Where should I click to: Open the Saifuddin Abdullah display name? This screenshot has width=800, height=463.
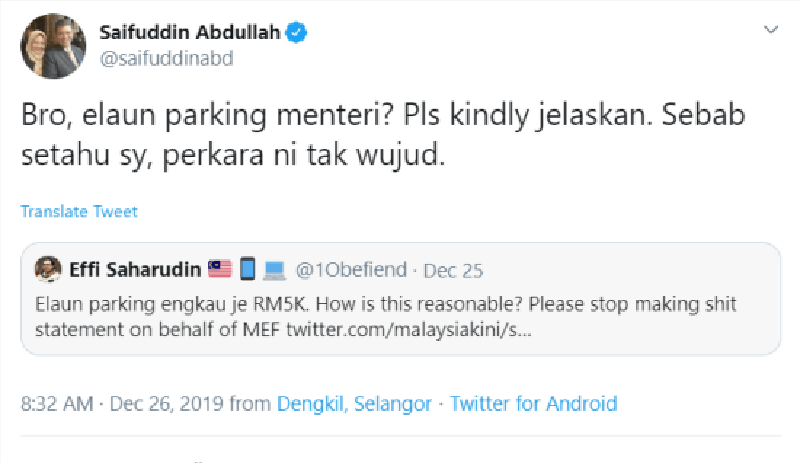coord(190,33)
